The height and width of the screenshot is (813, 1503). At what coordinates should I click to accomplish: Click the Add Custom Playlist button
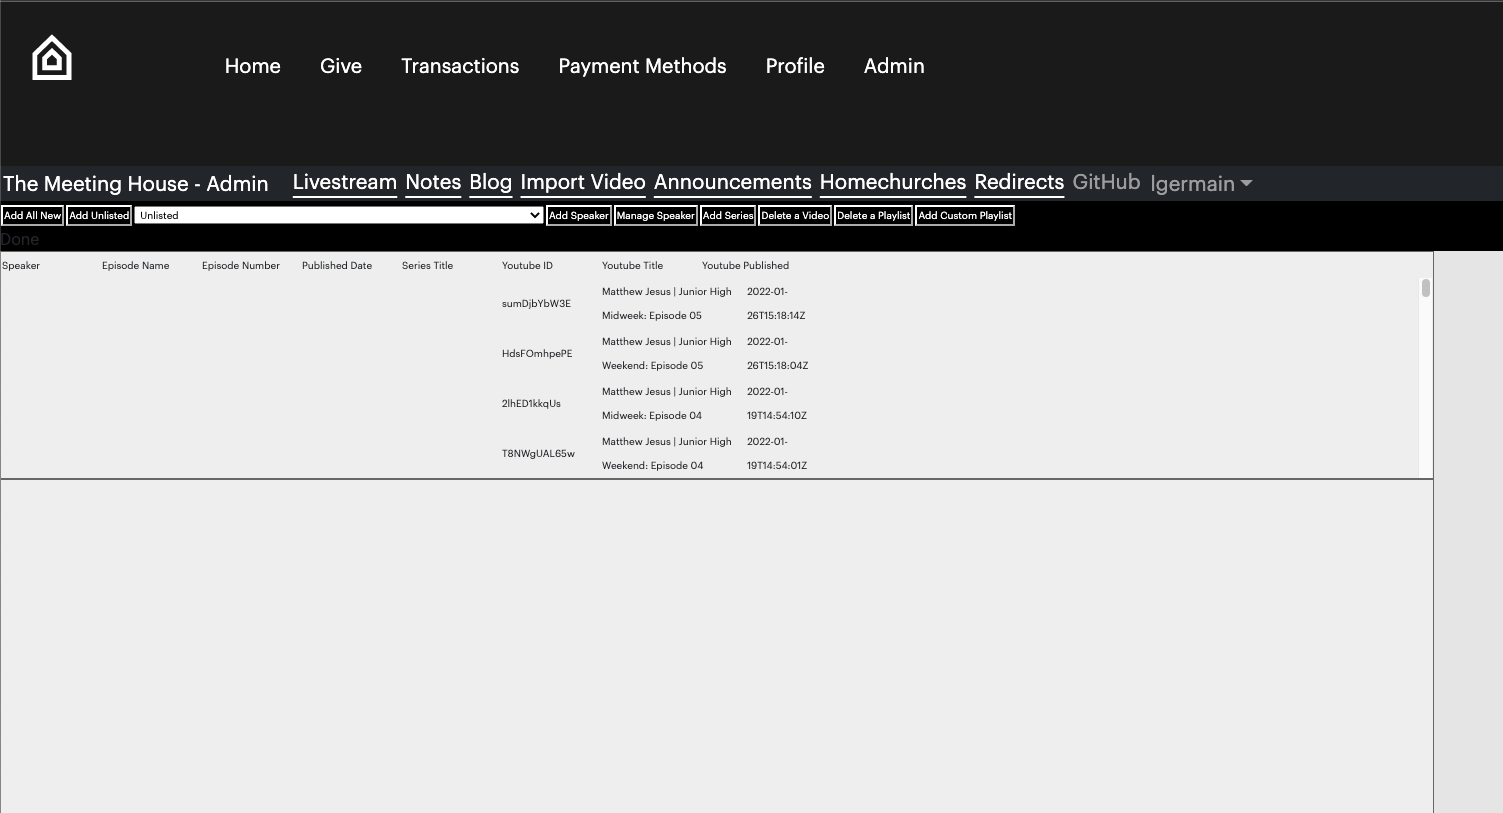click(965, 215)
